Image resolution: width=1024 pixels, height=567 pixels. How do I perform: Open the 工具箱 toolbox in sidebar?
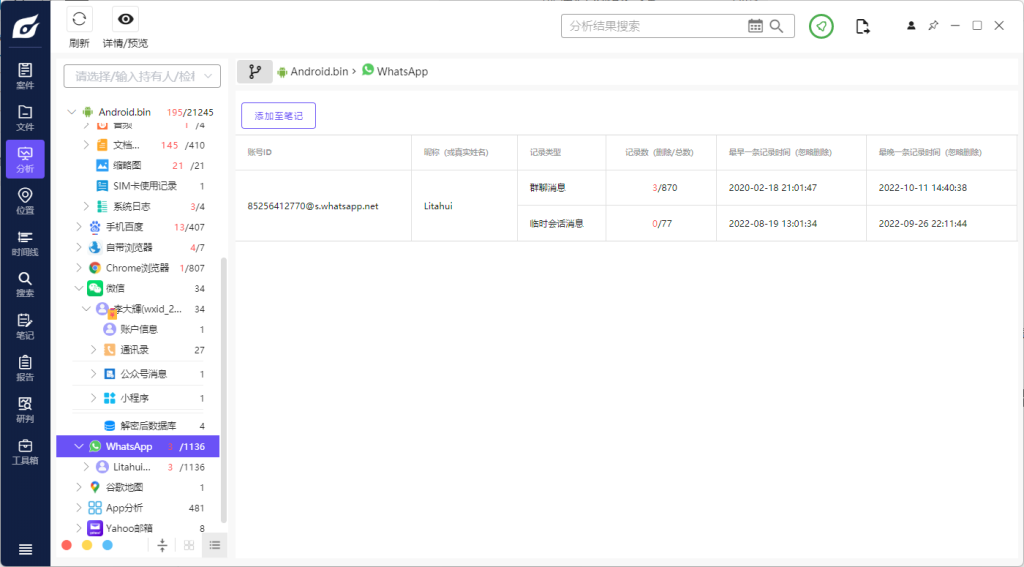[25, 452]
